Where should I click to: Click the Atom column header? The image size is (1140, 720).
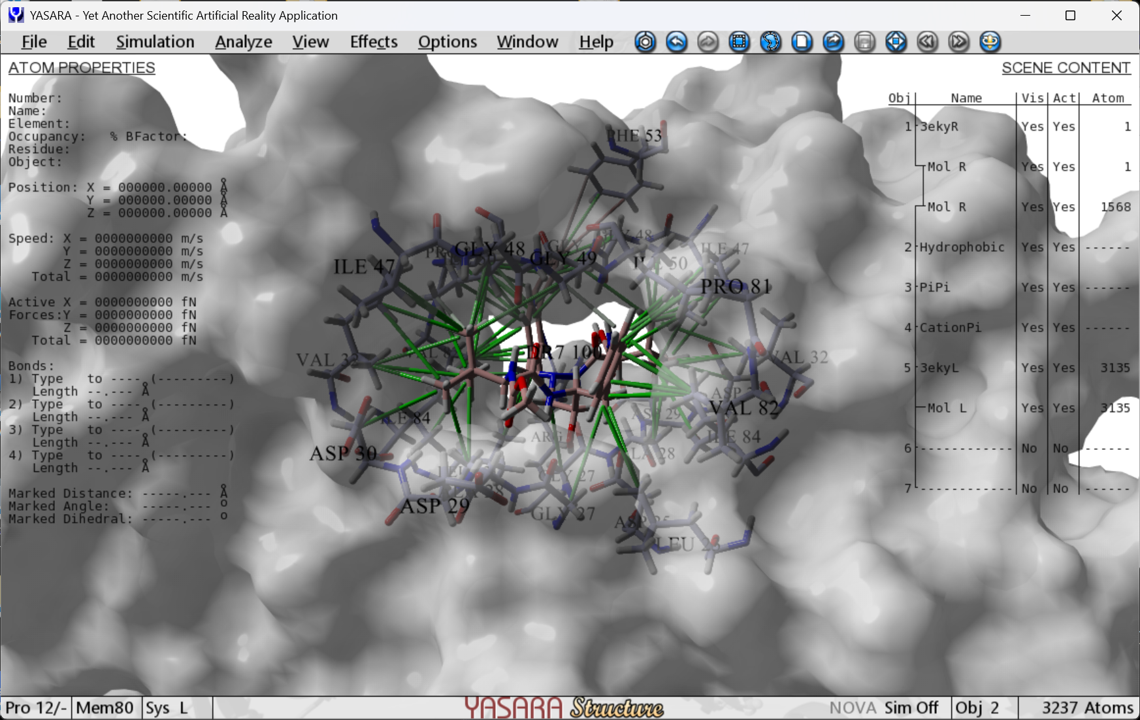1107,98
